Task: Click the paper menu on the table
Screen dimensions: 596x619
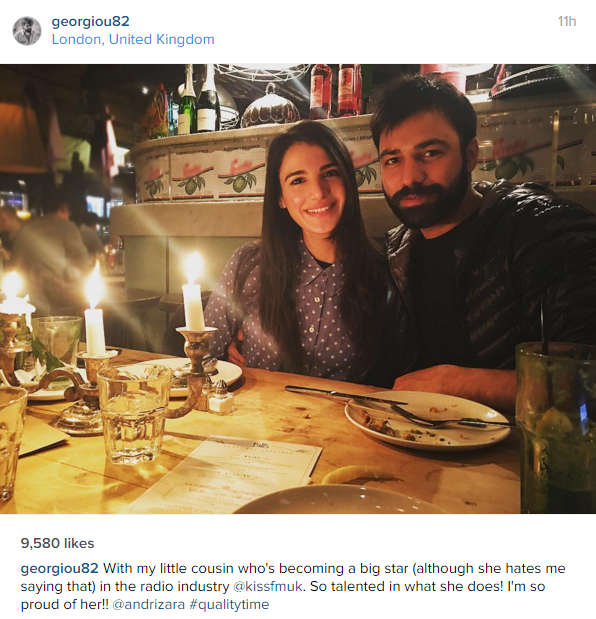Action: click(228, 473)
